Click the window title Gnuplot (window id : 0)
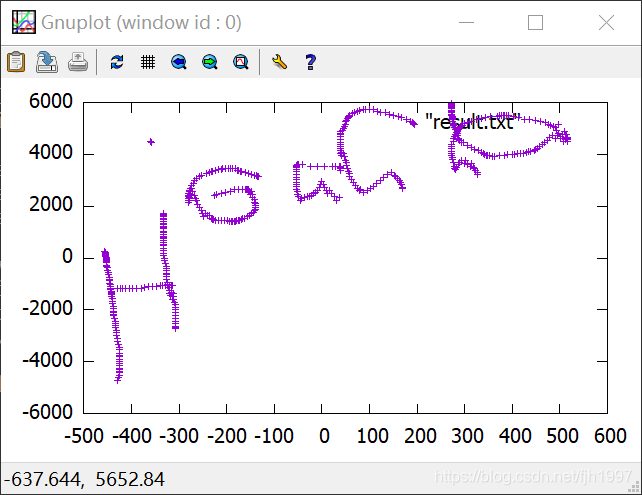Screen dimensions: 642x495 [x=141, y=23]
